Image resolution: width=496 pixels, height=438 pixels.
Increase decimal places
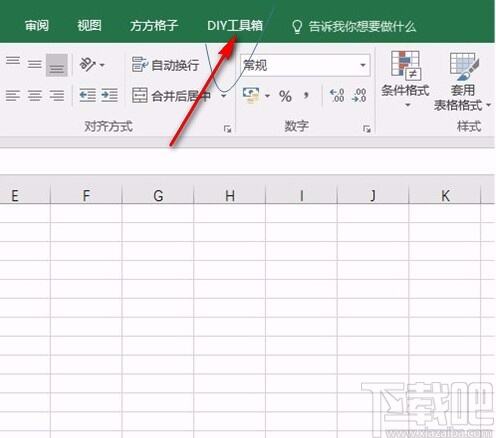337,95
